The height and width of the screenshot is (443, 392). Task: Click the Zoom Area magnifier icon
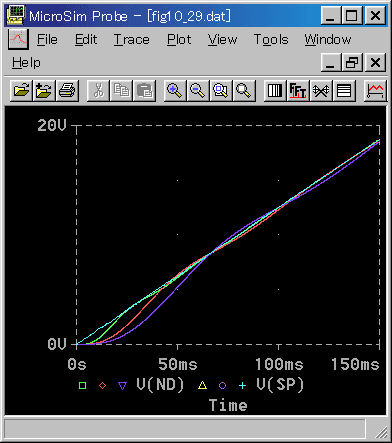[221, 90]
